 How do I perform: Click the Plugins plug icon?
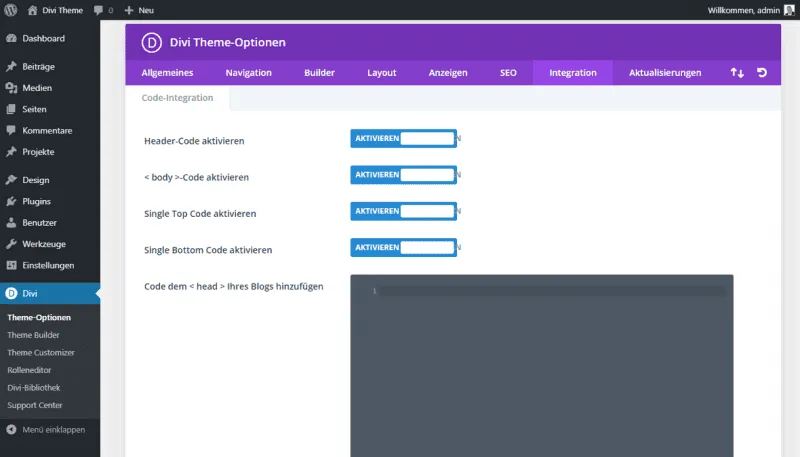coord(11,201)
